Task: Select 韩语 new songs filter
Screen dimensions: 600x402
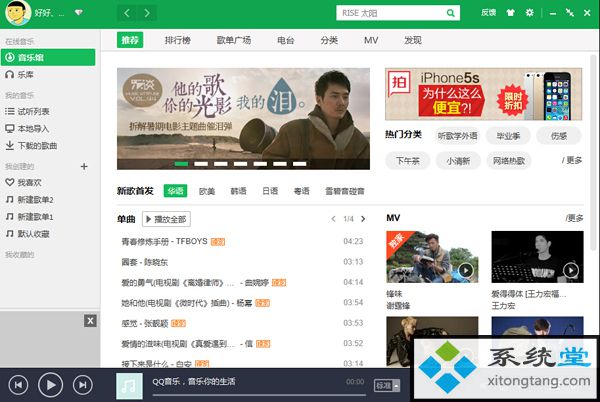Action: [238, 191]
